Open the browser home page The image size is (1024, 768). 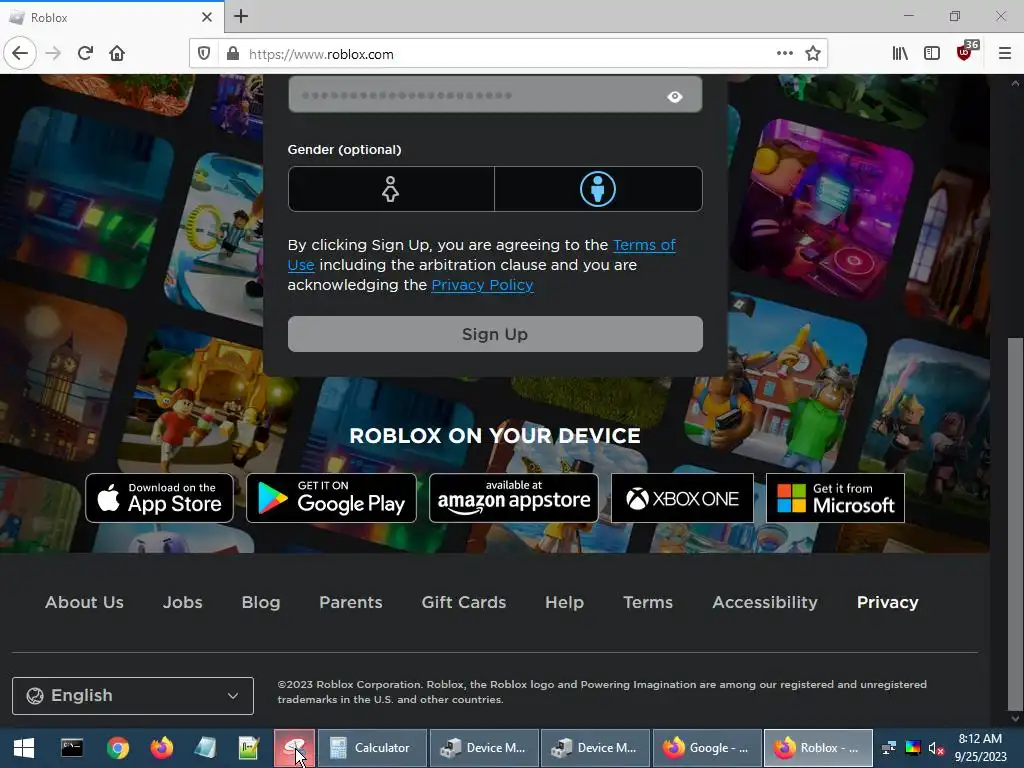(117, 54)
